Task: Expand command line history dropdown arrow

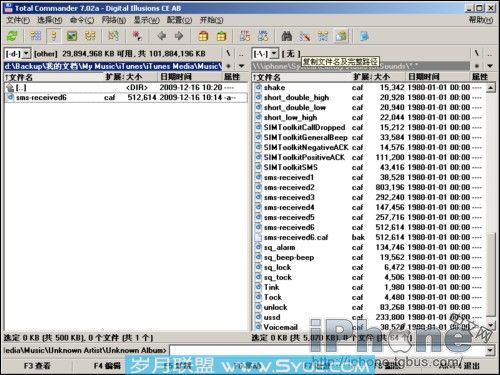Action: [x=490, y=350]
